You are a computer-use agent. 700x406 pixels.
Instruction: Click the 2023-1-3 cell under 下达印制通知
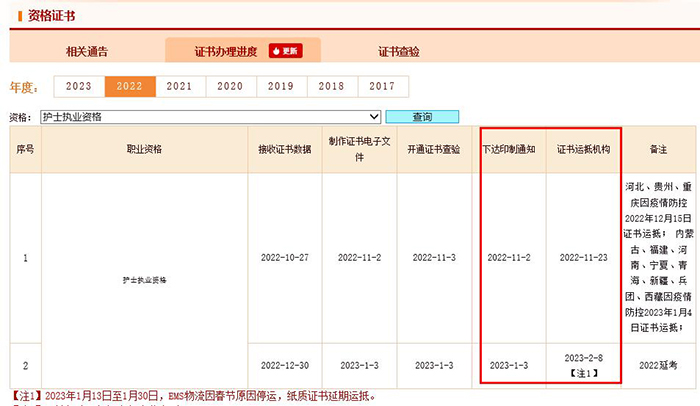tap(509, 365)
